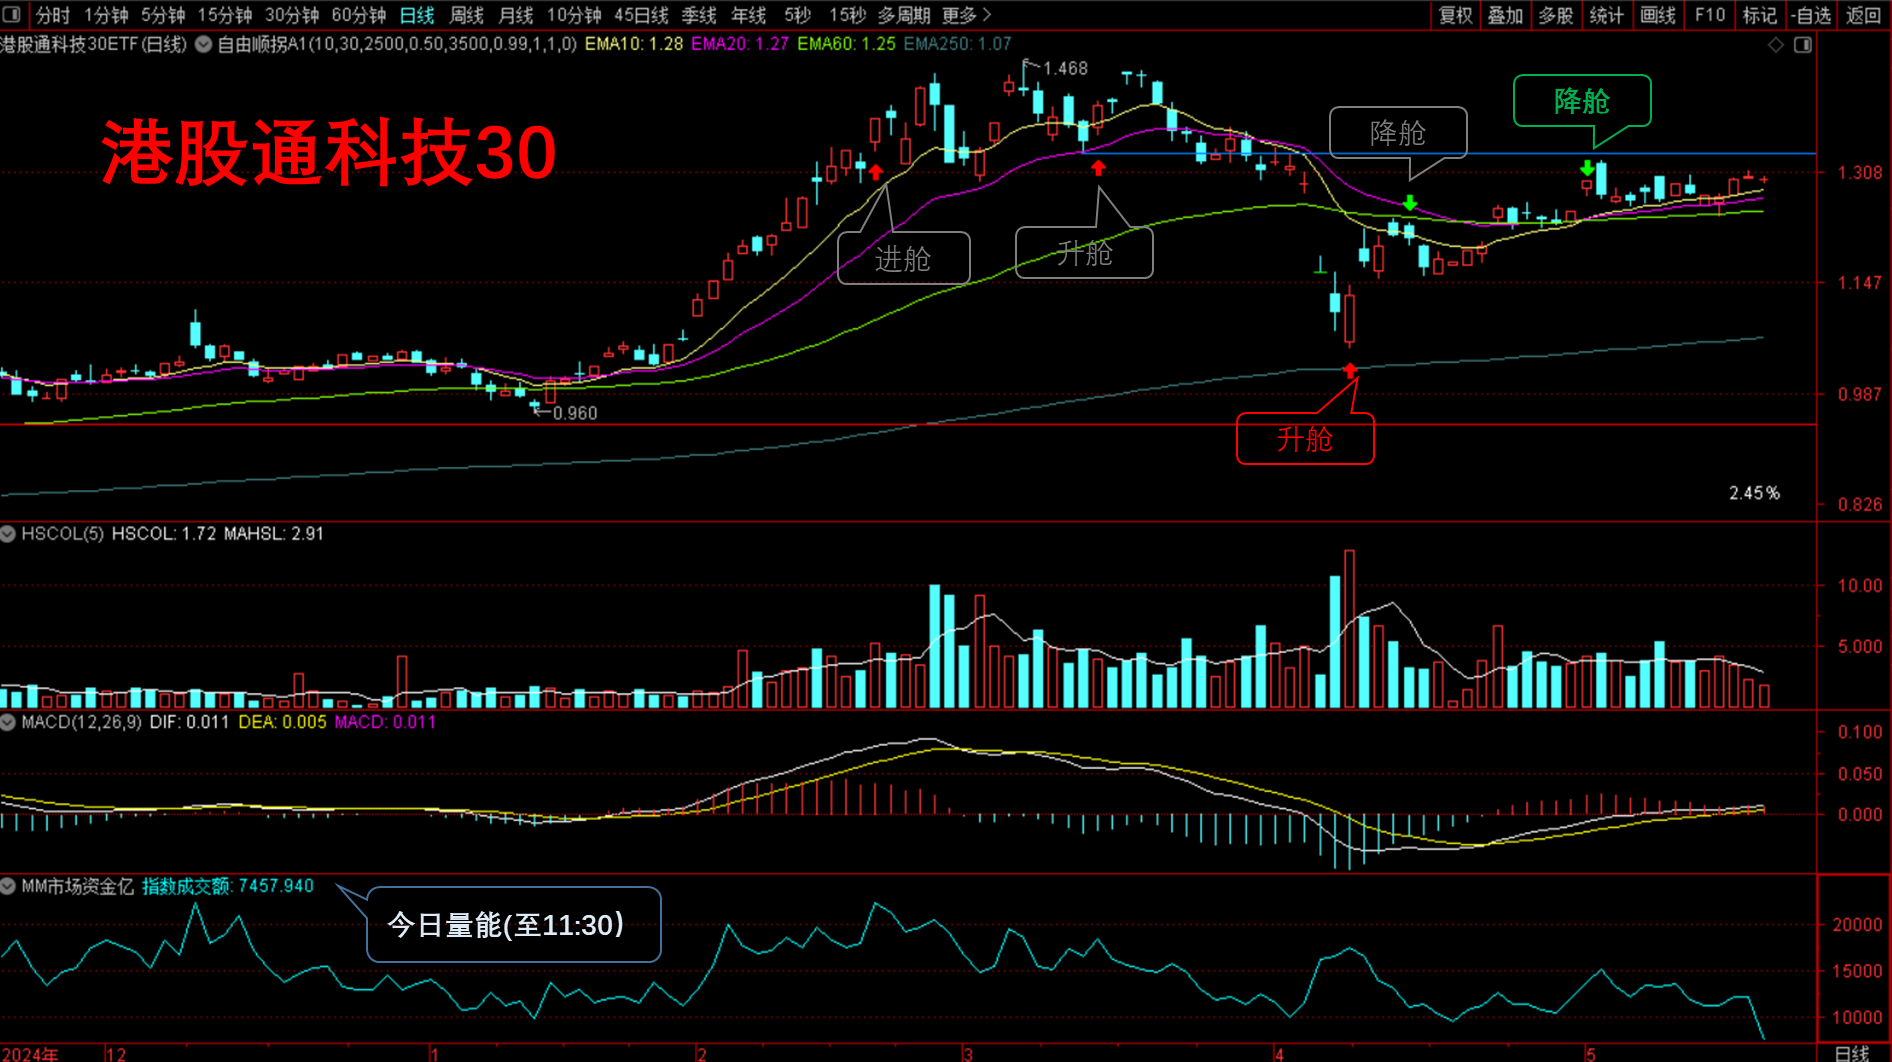Expand 更多 period options
1892x1062 pixels.
pyautogui.click(x=966, y=15)
